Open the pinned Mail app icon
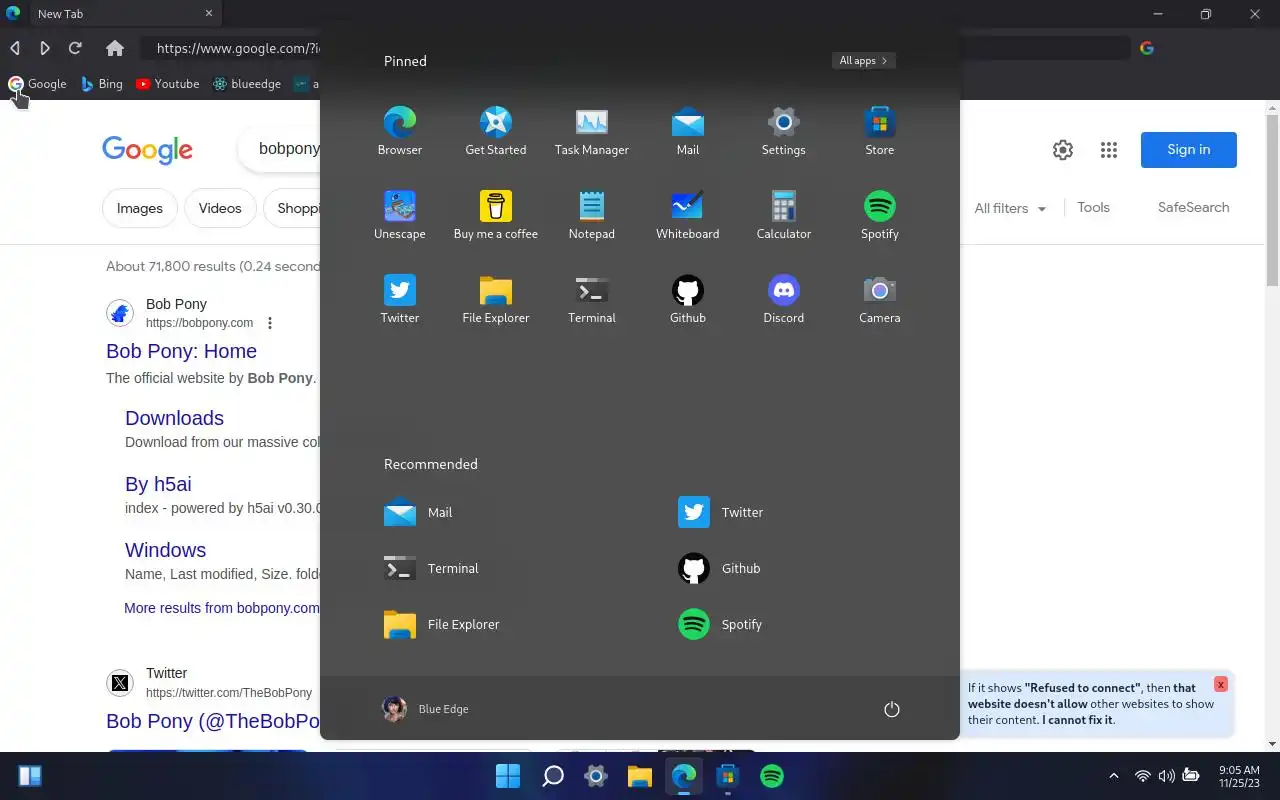Screen dimensions: 1280x800 point(688,131)
